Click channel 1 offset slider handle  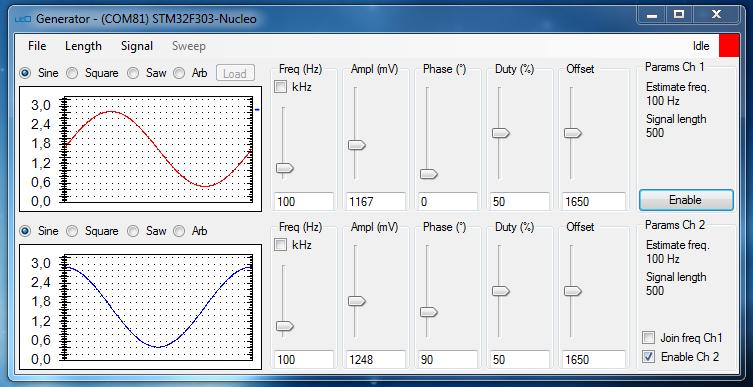pos(572,133)
